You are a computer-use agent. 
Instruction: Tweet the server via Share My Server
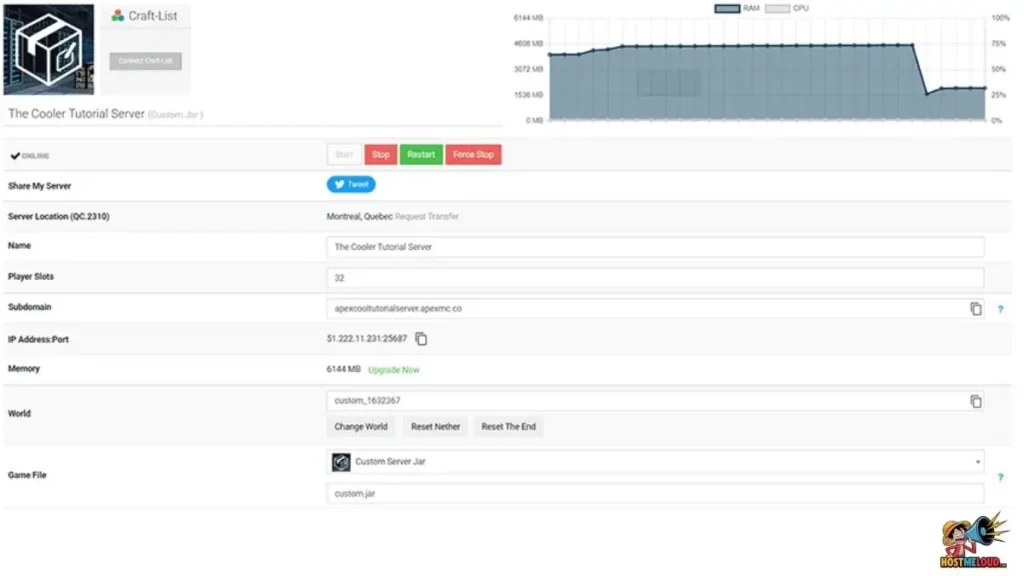351,184
